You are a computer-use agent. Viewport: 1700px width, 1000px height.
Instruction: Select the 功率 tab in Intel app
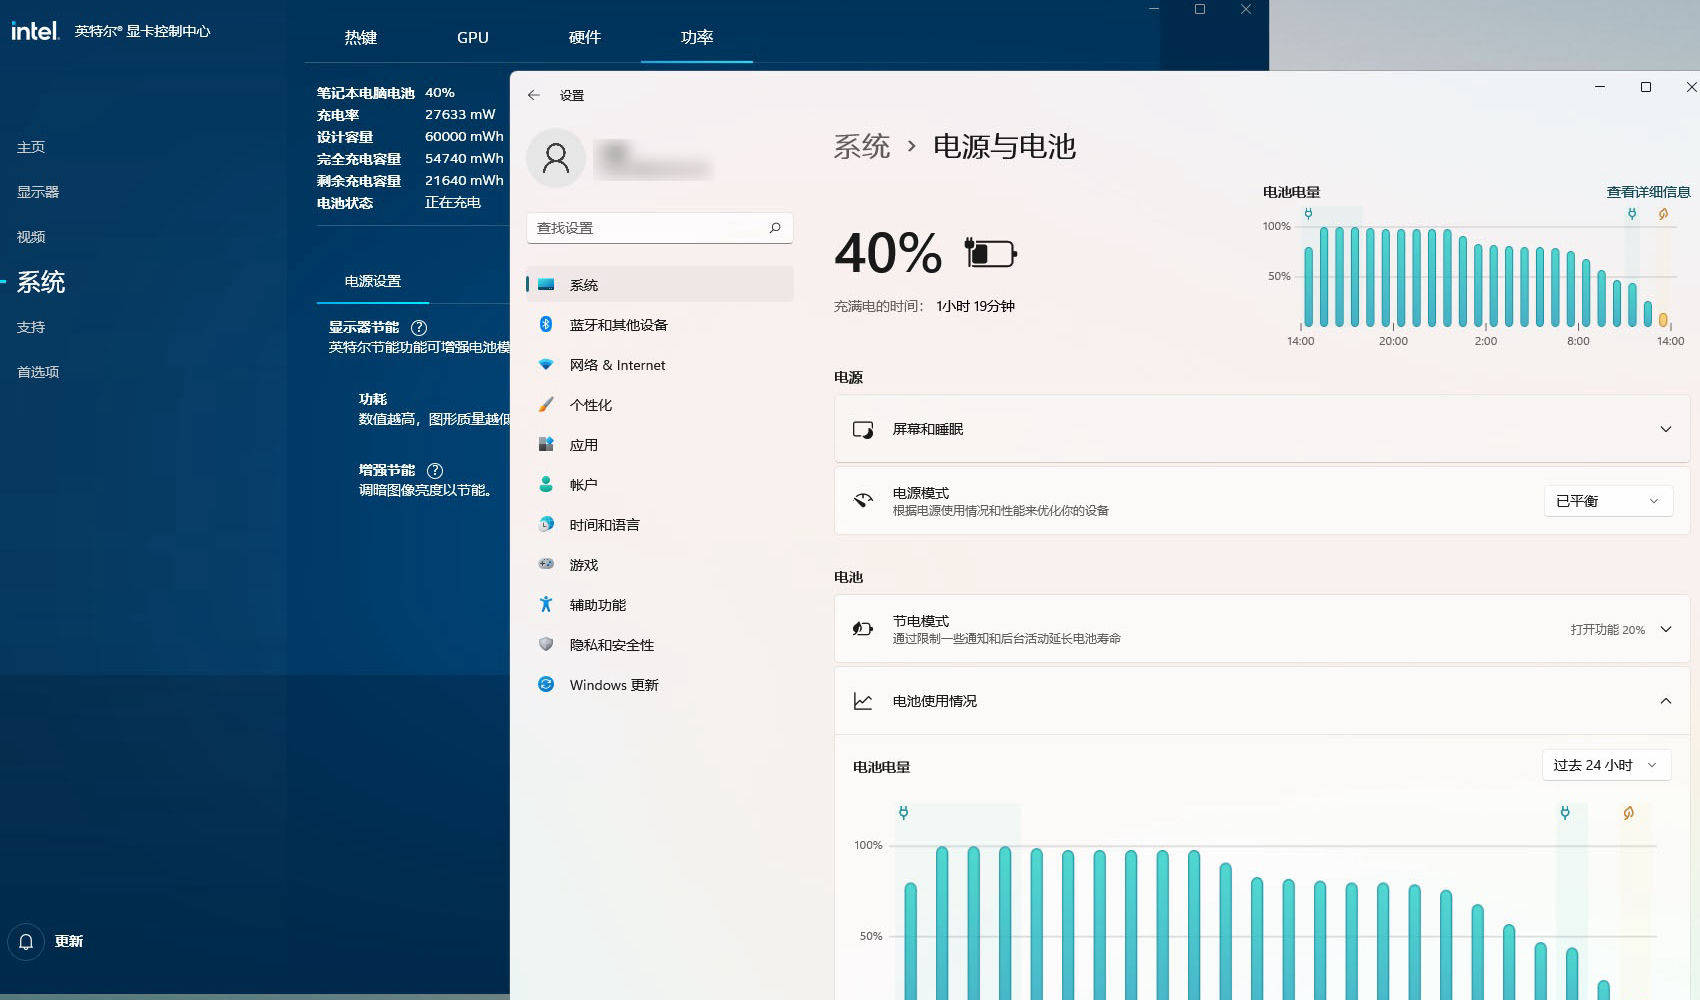tap(697, 37)
